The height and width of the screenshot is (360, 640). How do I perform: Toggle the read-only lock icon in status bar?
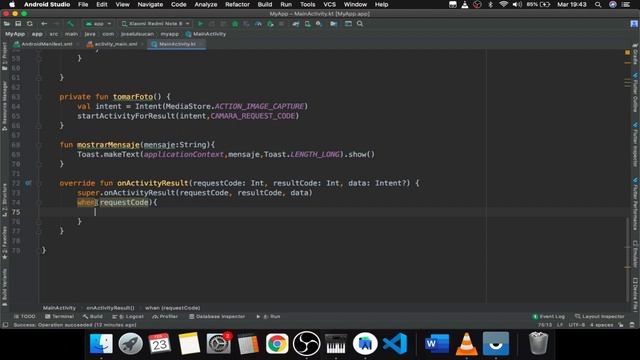pyautogui.click(x=621, y=325)
